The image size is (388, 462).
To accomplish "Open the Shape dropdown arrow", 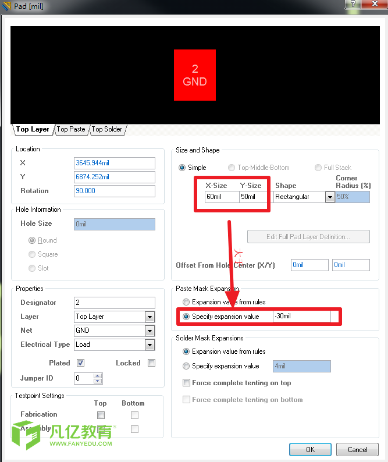I will click(330, 197).
